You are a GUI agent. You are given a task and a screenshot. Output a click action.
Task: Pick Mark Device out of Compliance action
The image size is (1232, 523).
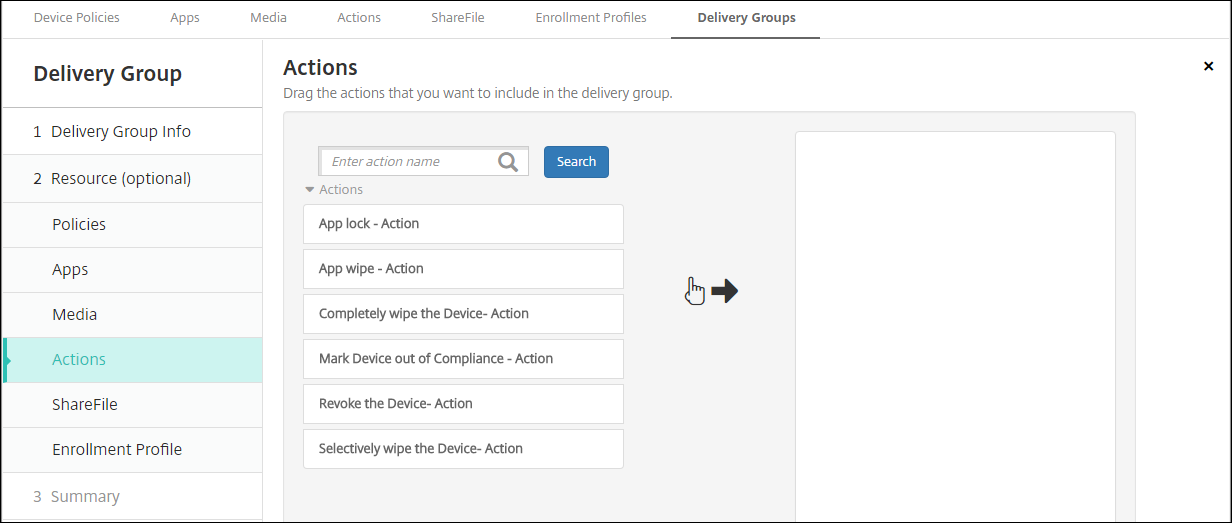[463, 359]
